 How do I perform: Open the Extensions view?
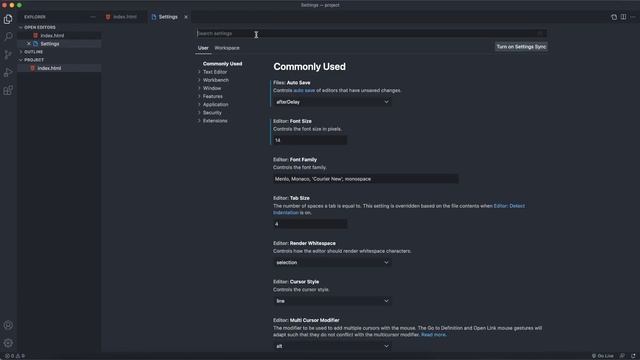tap(8, 90)
